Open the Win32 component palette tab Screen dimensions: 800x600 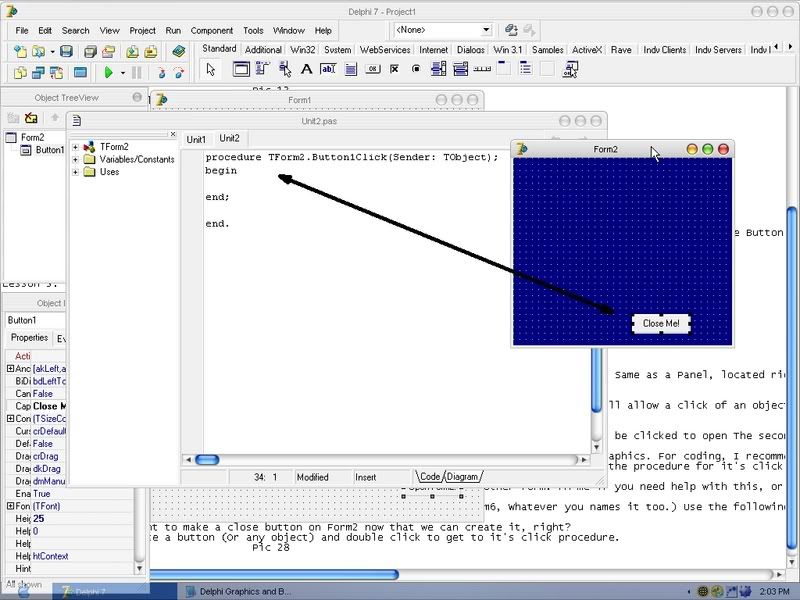click(303, 50)
